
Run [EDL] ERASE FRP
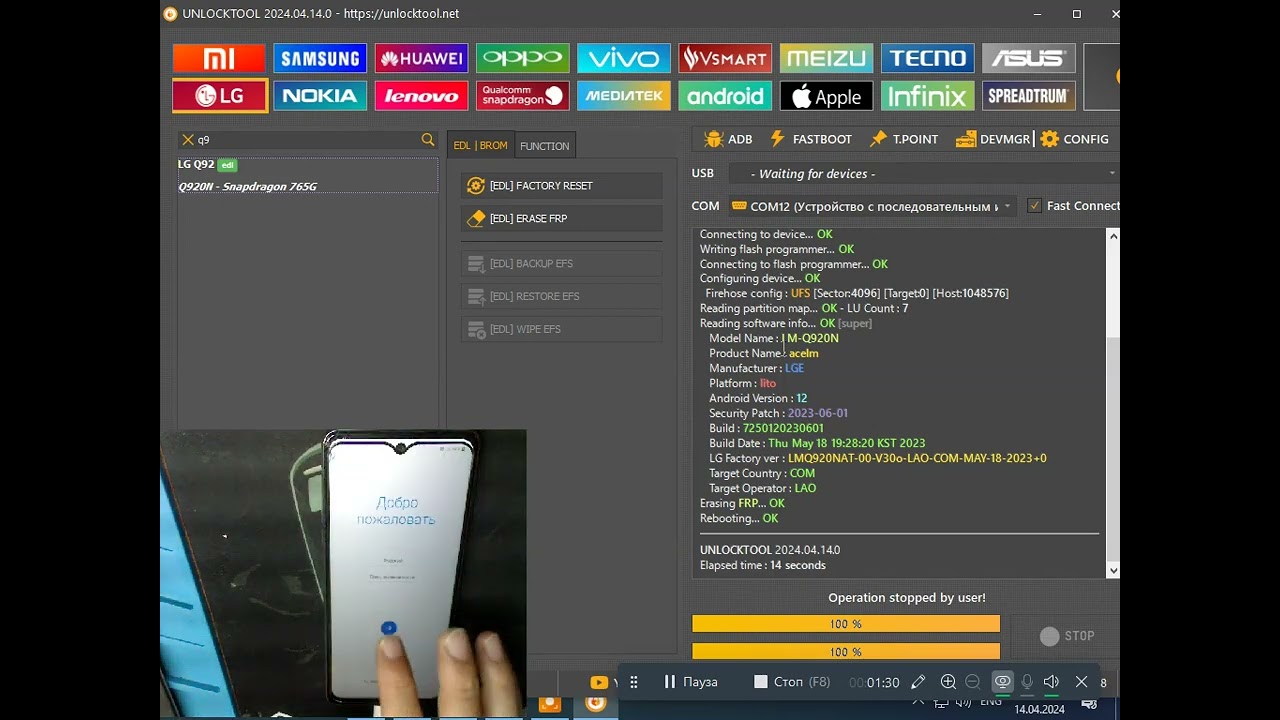561,218
